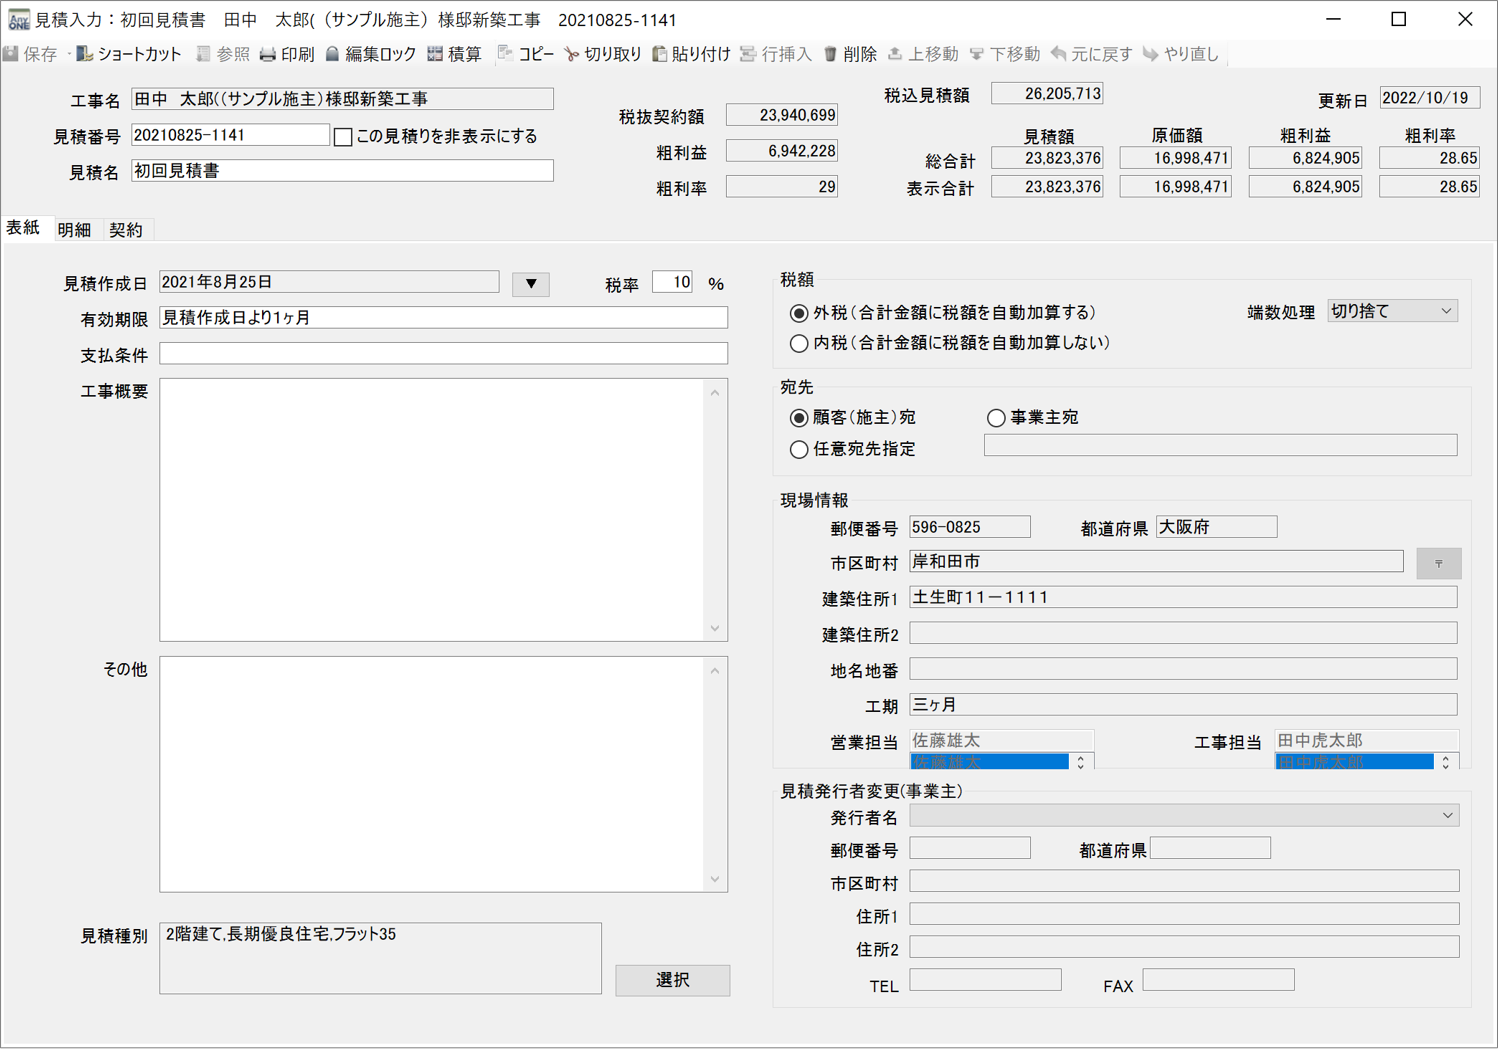This screenshot has width=1498, height=1049.
Task: Enable この見積りを非表示にする checkbox
Action: 343,137
